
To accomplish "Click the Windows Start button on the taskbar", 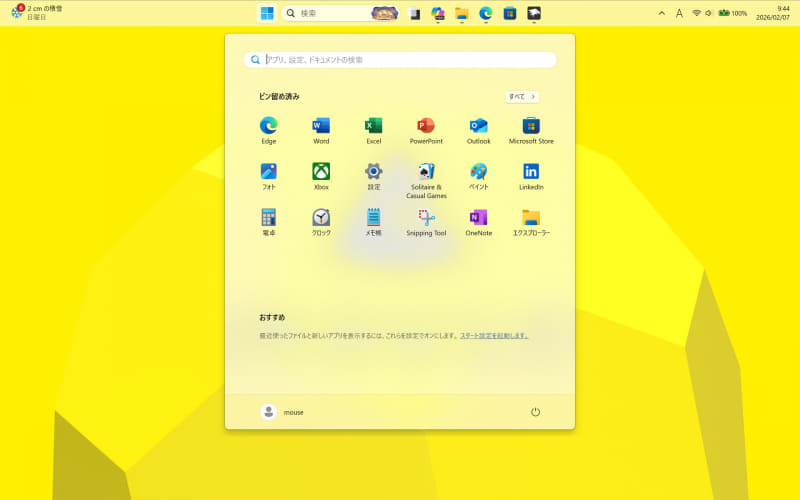I will pyautogui.click(x=267, y=13).
